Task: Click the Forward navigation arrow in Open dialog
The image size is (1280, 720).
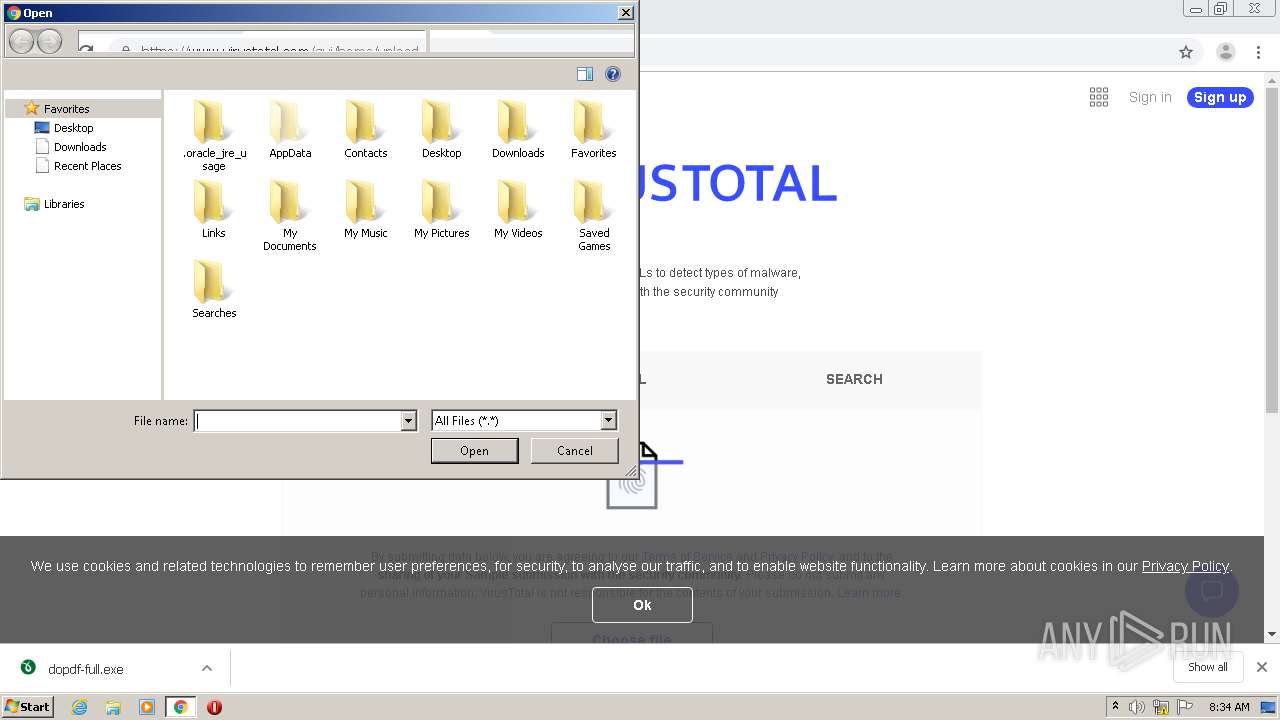Action: click(49, 41)
